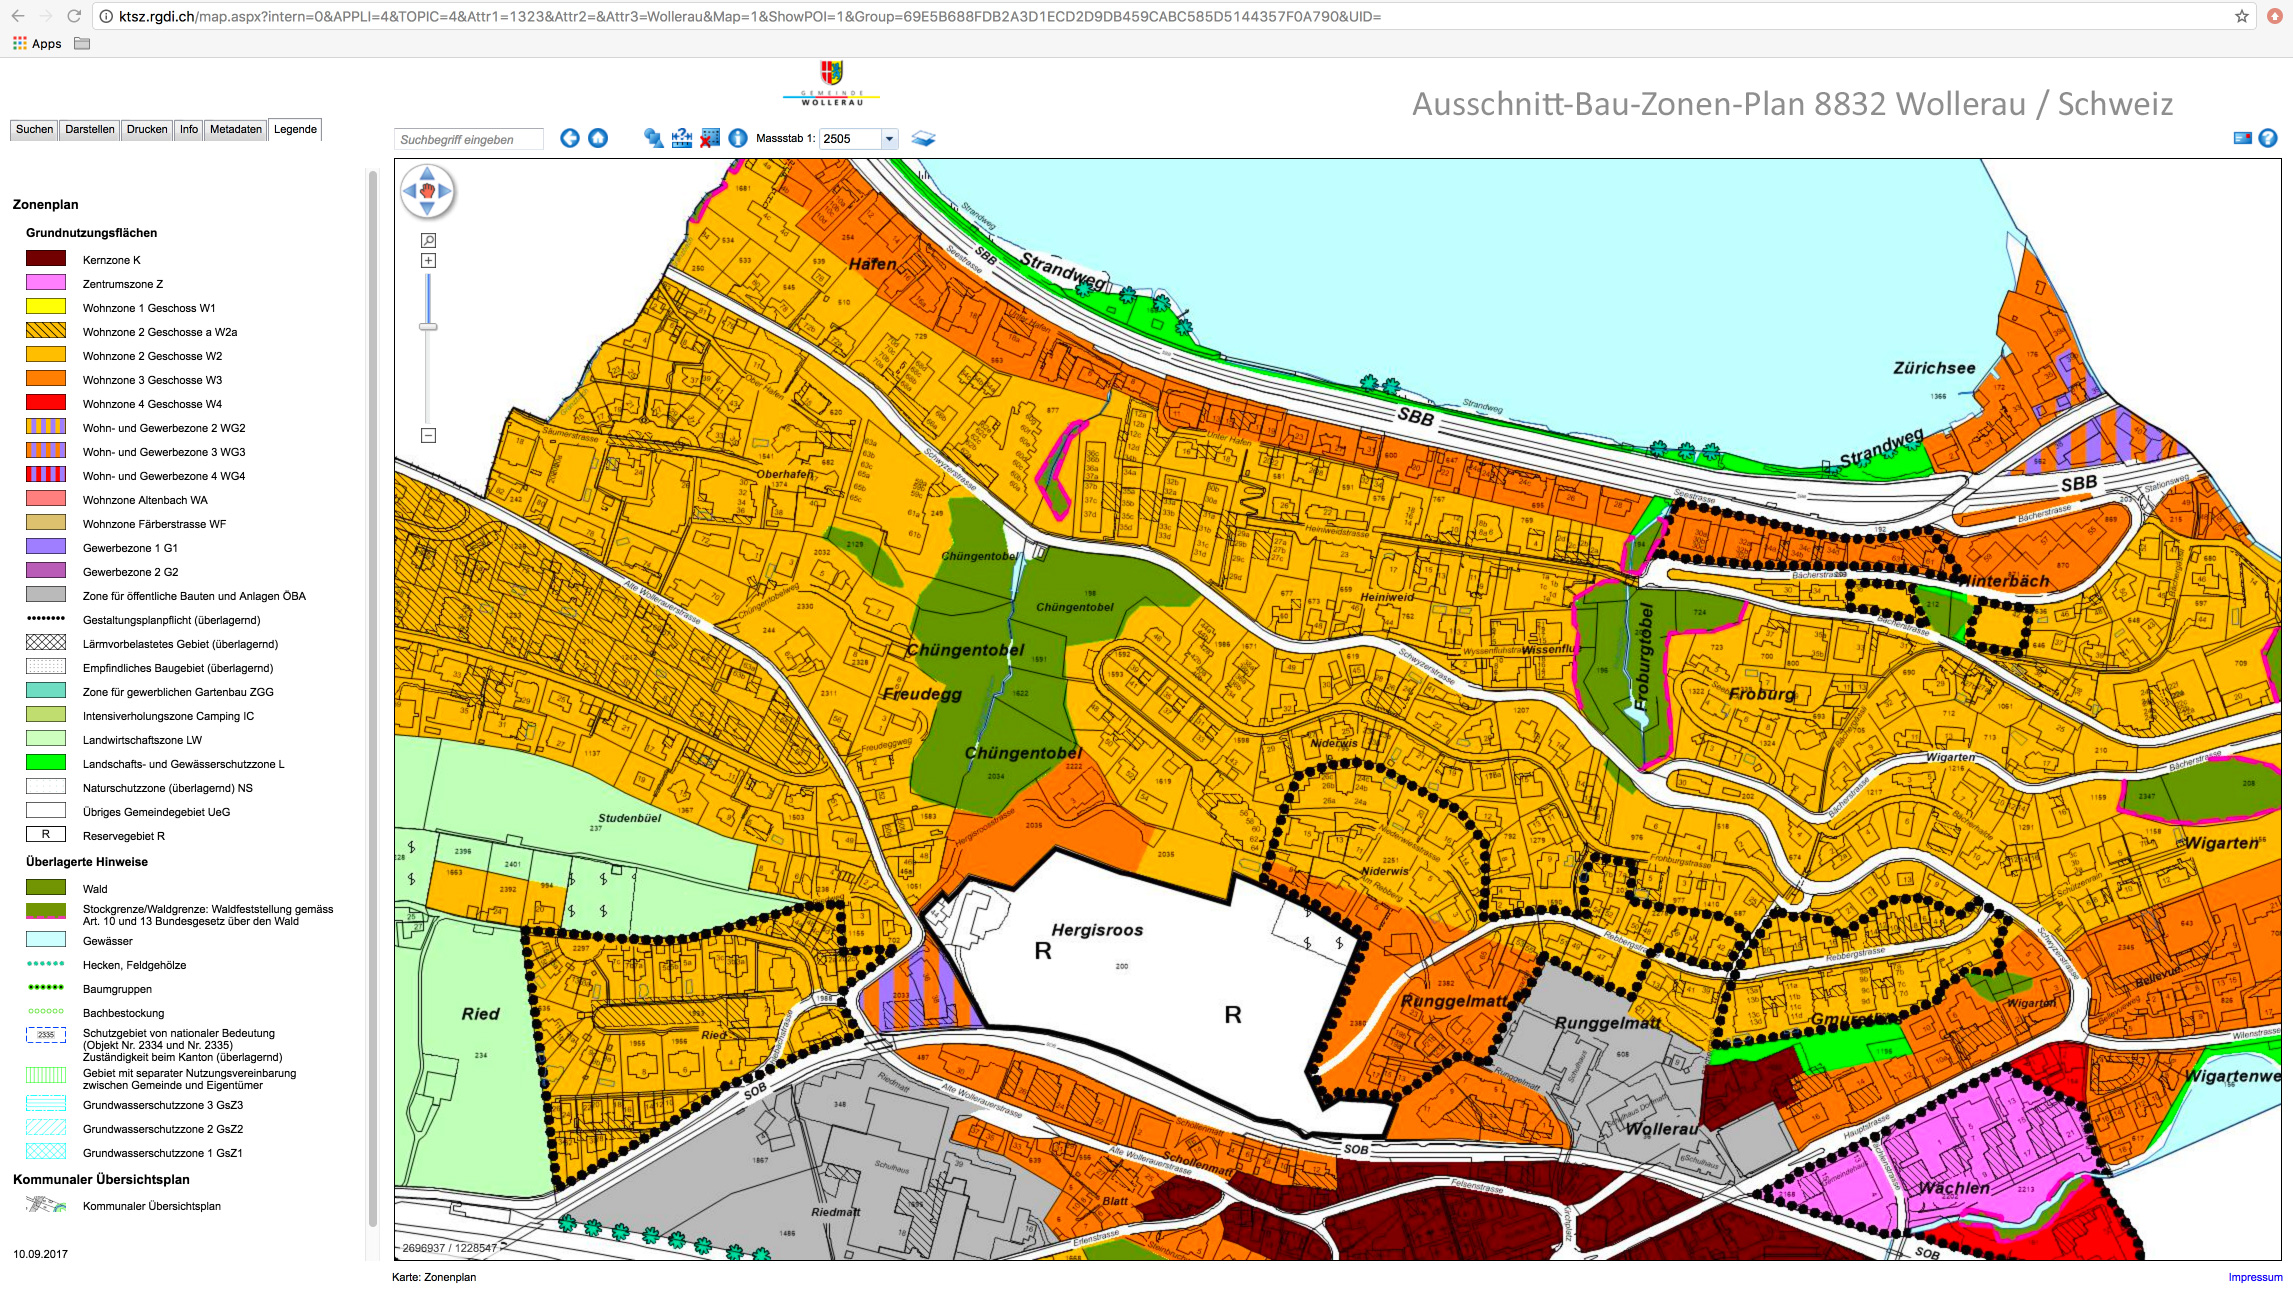Switch to the Suchen tab
Screen dimensions: 2293x1290
point(34,130)
